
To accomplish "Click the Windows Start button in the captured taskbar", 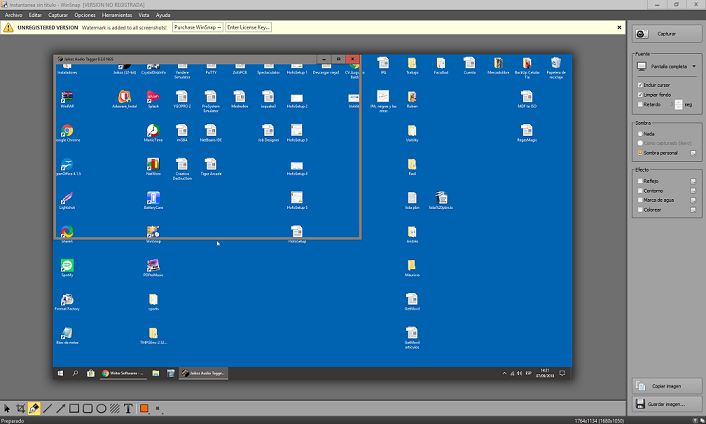I will (x=60, y=373).
